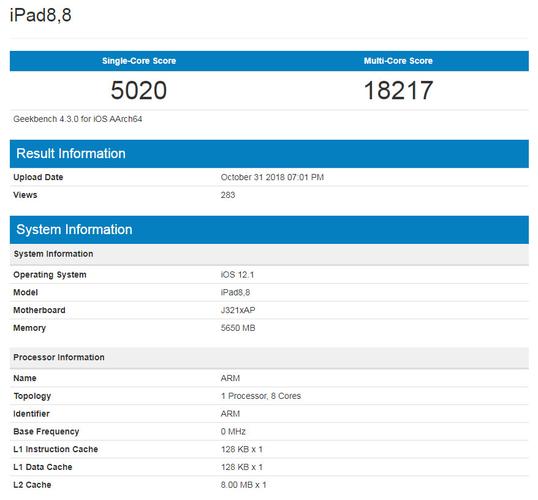Click the iPad8,8 page title

(41, 15)
